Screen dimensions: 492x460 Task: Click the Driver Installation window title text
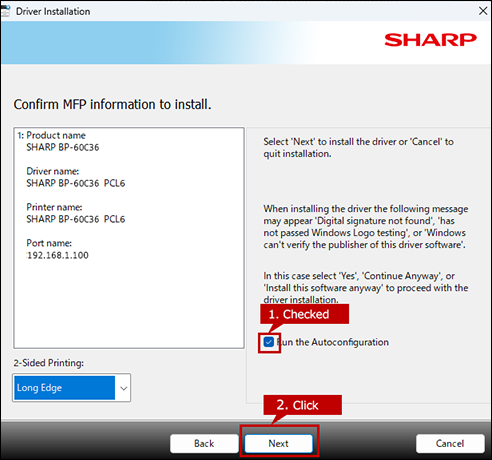53,11
